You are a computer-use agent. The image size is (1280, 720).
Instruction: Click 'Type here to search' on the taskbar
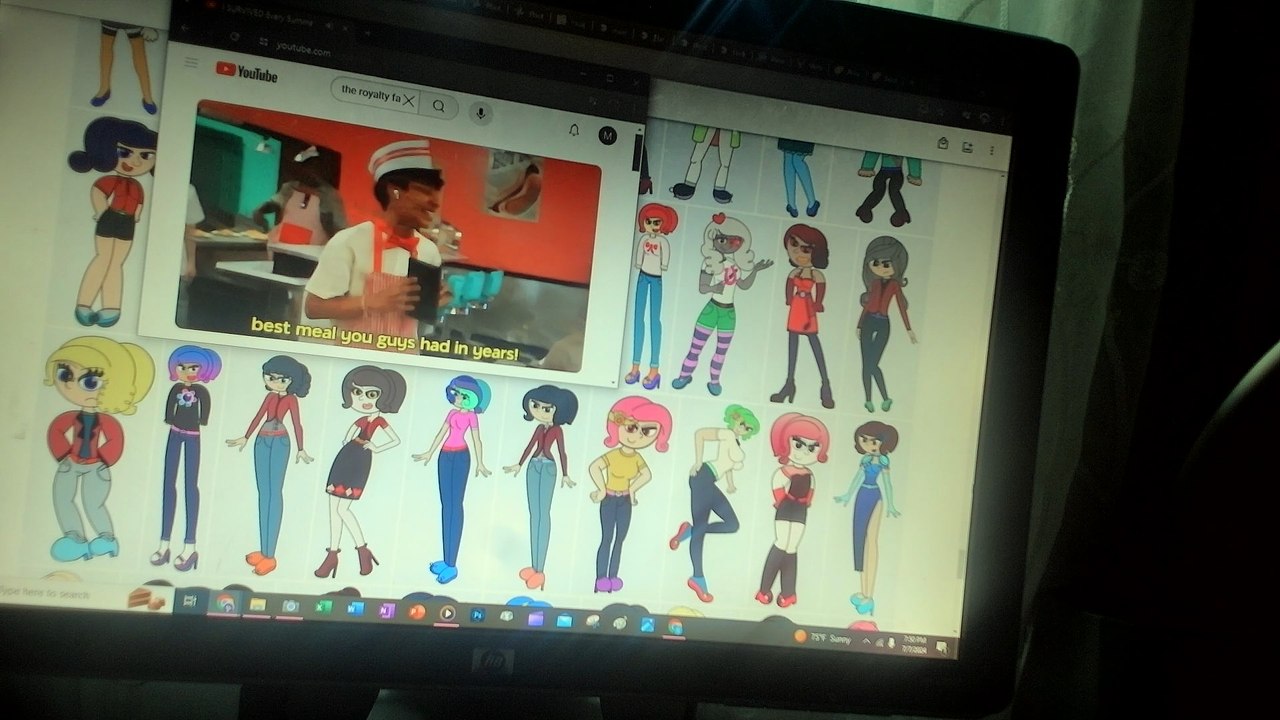coord(45,593)
